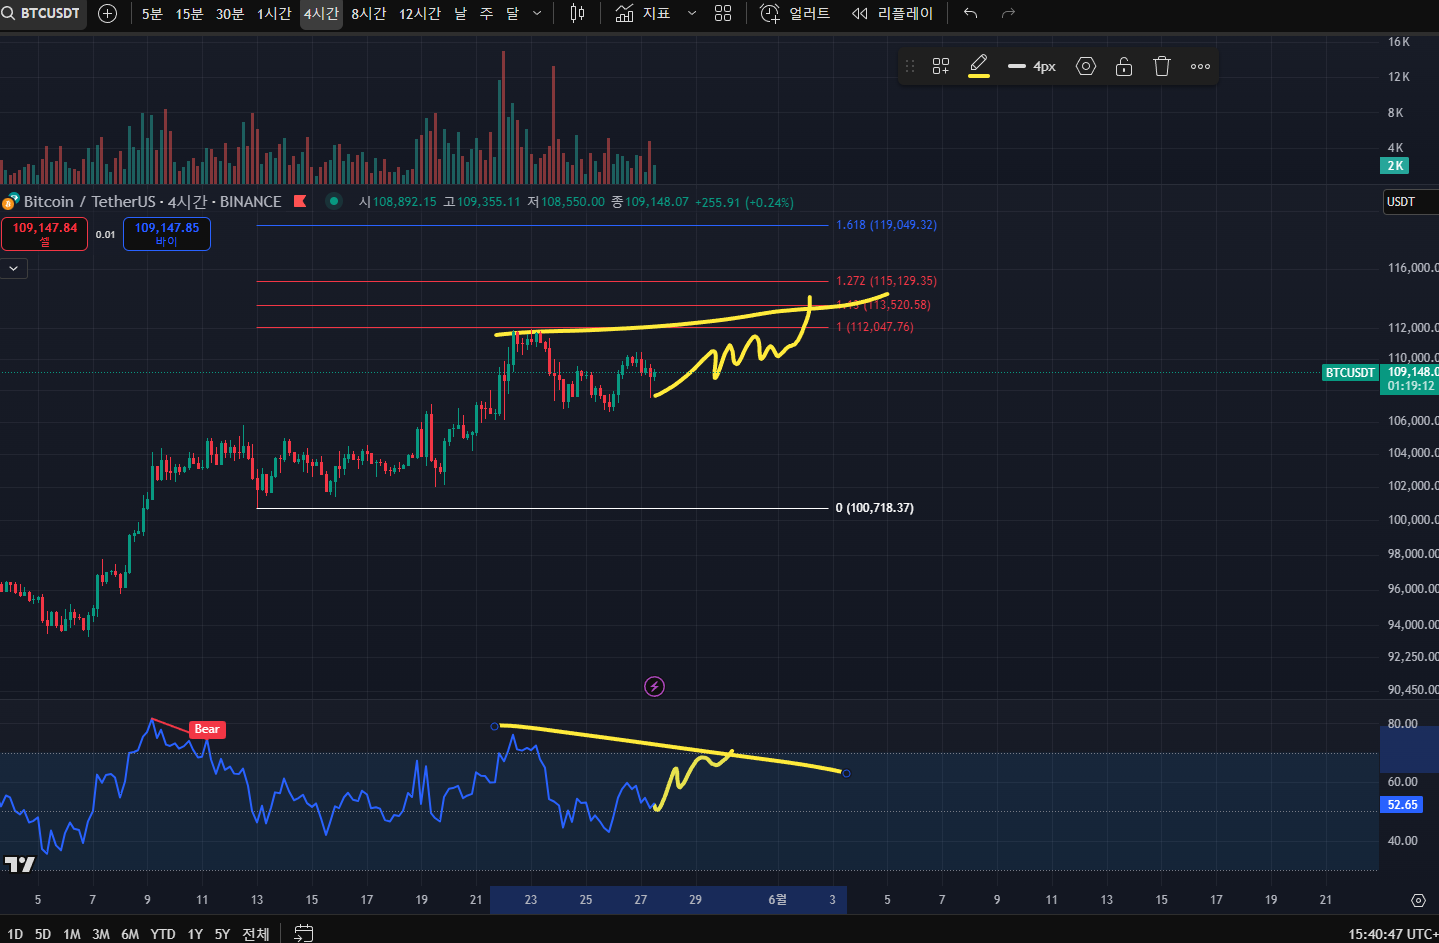Image resolution: width=1439 pixels, height=943 pixels.
Task: Open time axis settings gear icon
Action: [x=1418, y=900]
